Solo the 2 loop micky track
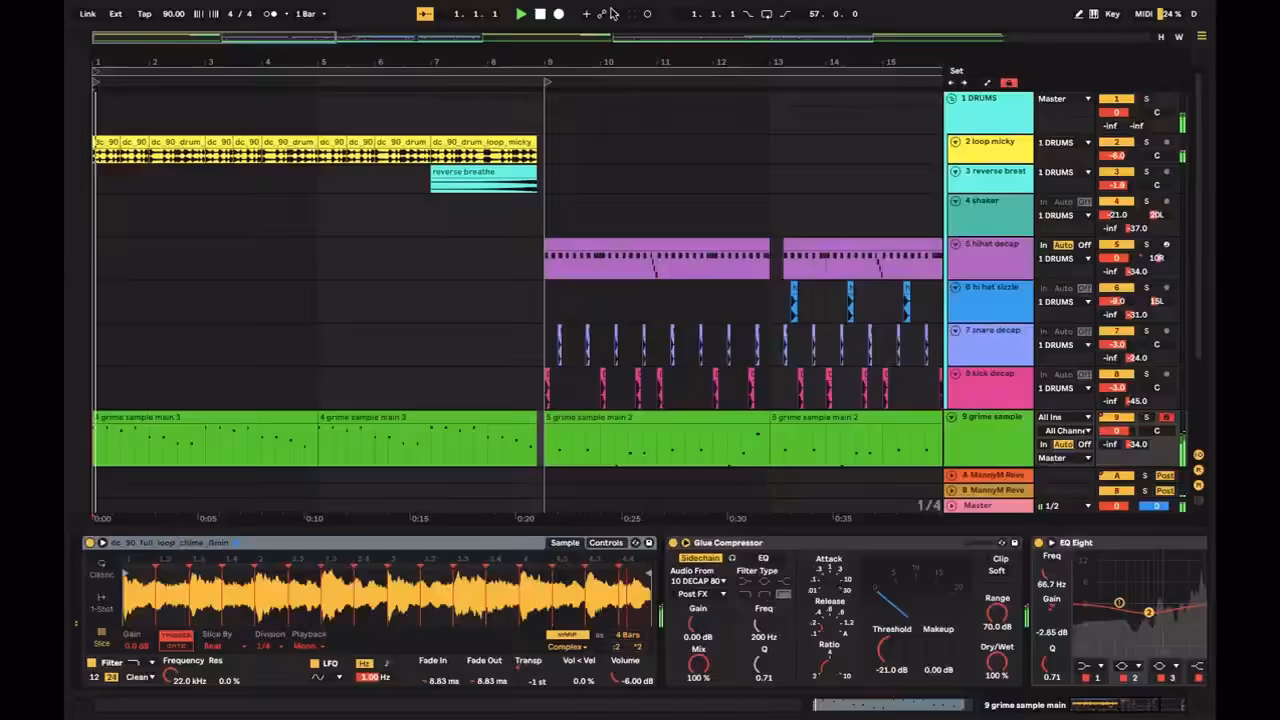 (1146, 142)
